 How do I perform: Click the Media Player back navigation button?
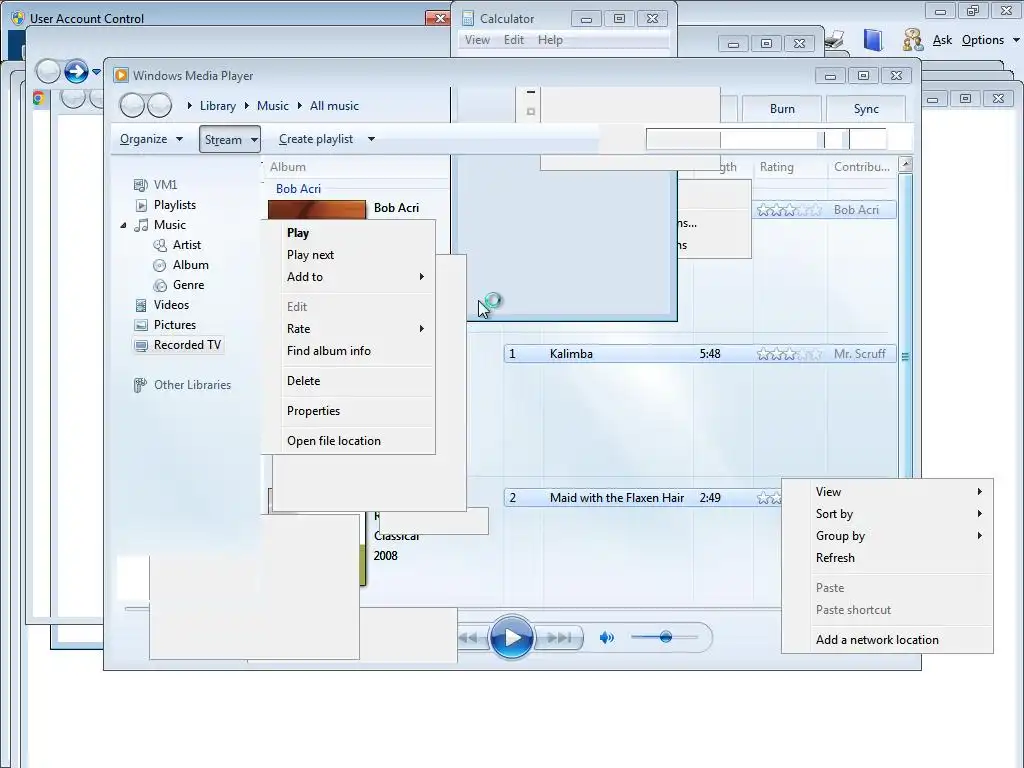point(132,105)
